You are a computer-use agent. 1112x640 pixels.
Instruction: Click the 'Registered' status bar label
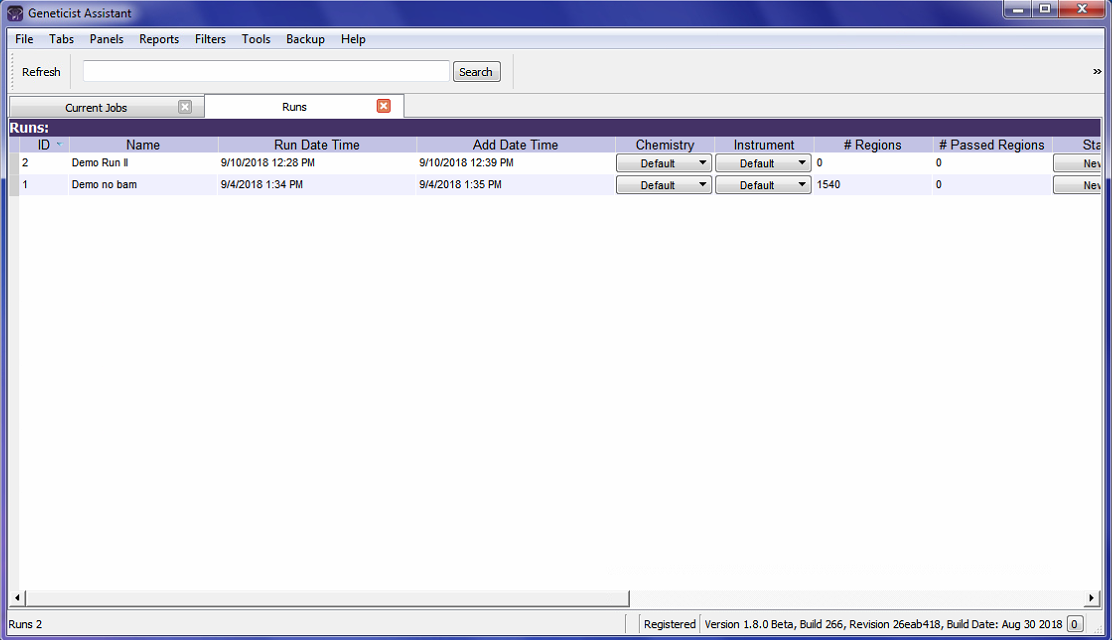[669, 624]
